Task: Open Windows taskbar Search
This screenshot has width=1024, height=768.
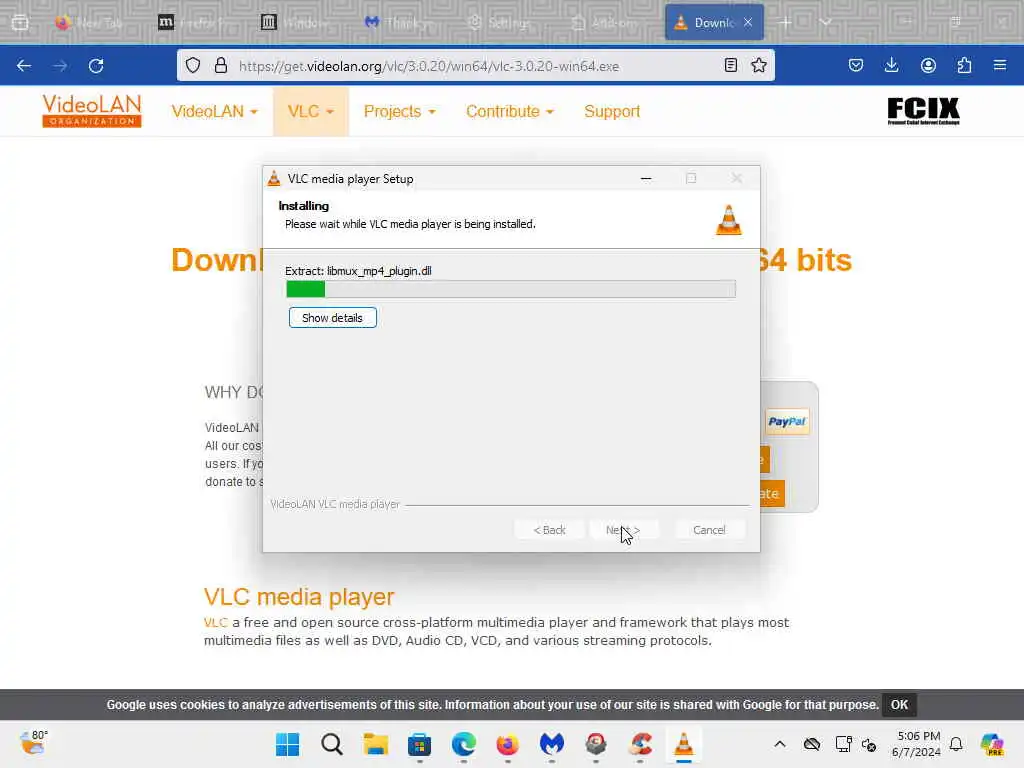Action: (332, 744)
